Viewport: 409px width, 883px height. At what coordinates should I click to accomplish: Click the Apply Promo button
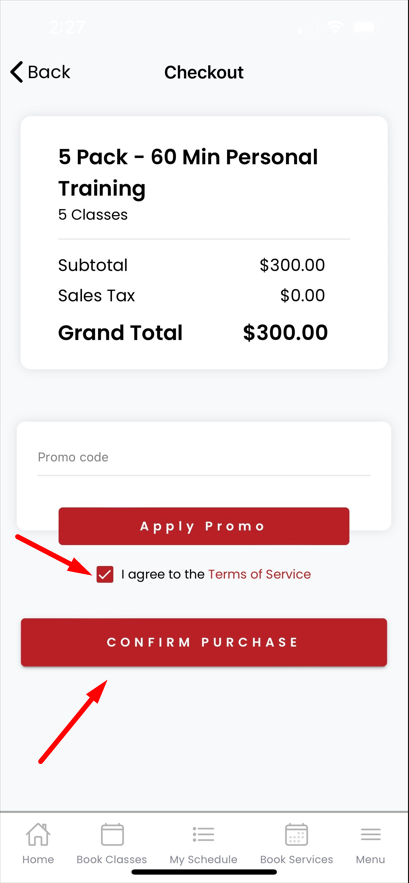point(204,526)
